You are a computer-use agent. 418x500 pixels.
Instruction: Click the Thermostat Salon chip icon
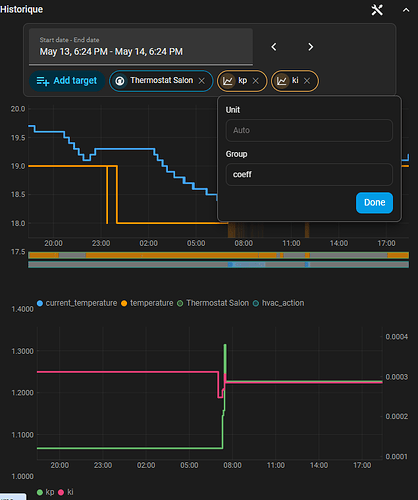pyautogui.click(x=120, y=81)
